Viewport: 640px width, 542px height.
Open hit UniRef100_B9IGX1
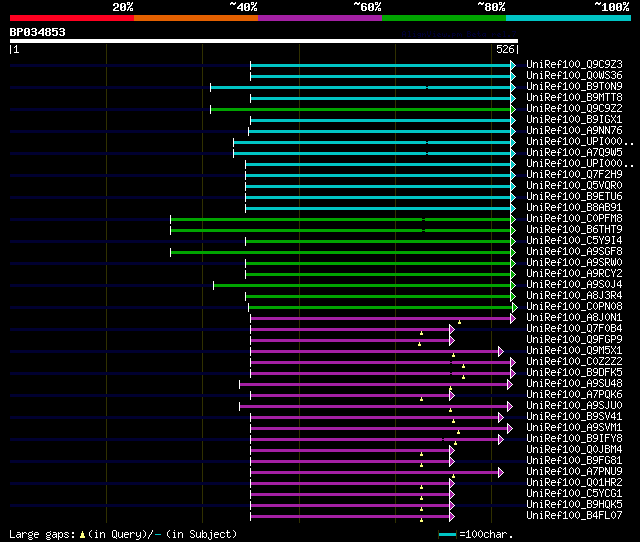[x=574, y=120]
